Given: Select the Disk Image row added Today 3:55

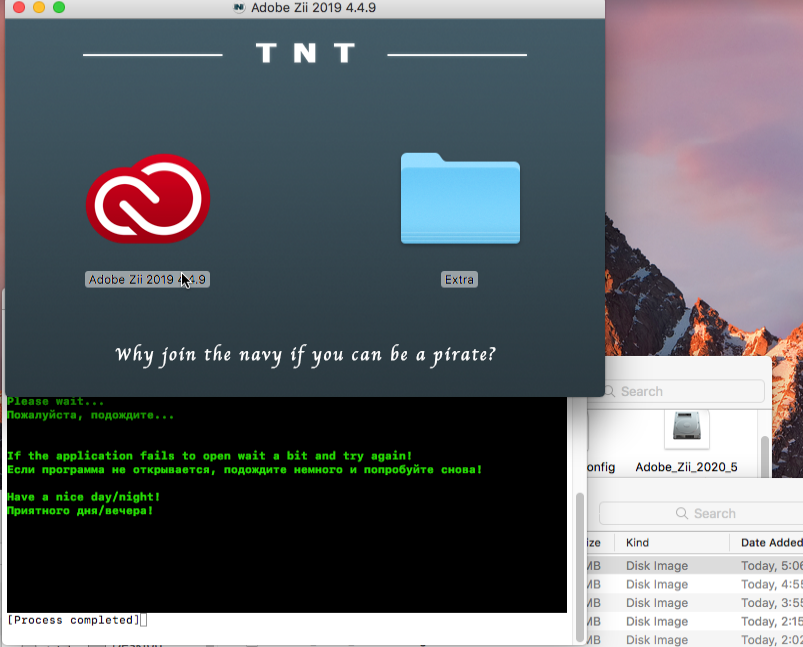Looking at the screenshot, I should [x=694, y=602].
